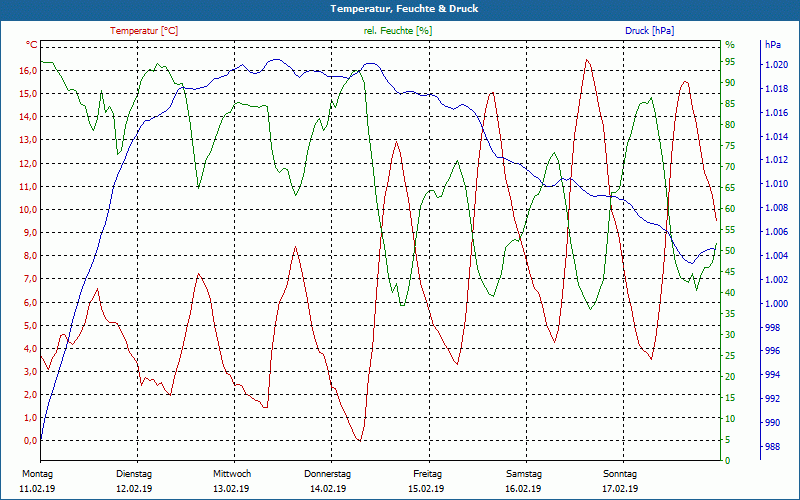Select the 'Temperatur [°C]' legend label
800x500 pixels.
[x=144, y=31]
